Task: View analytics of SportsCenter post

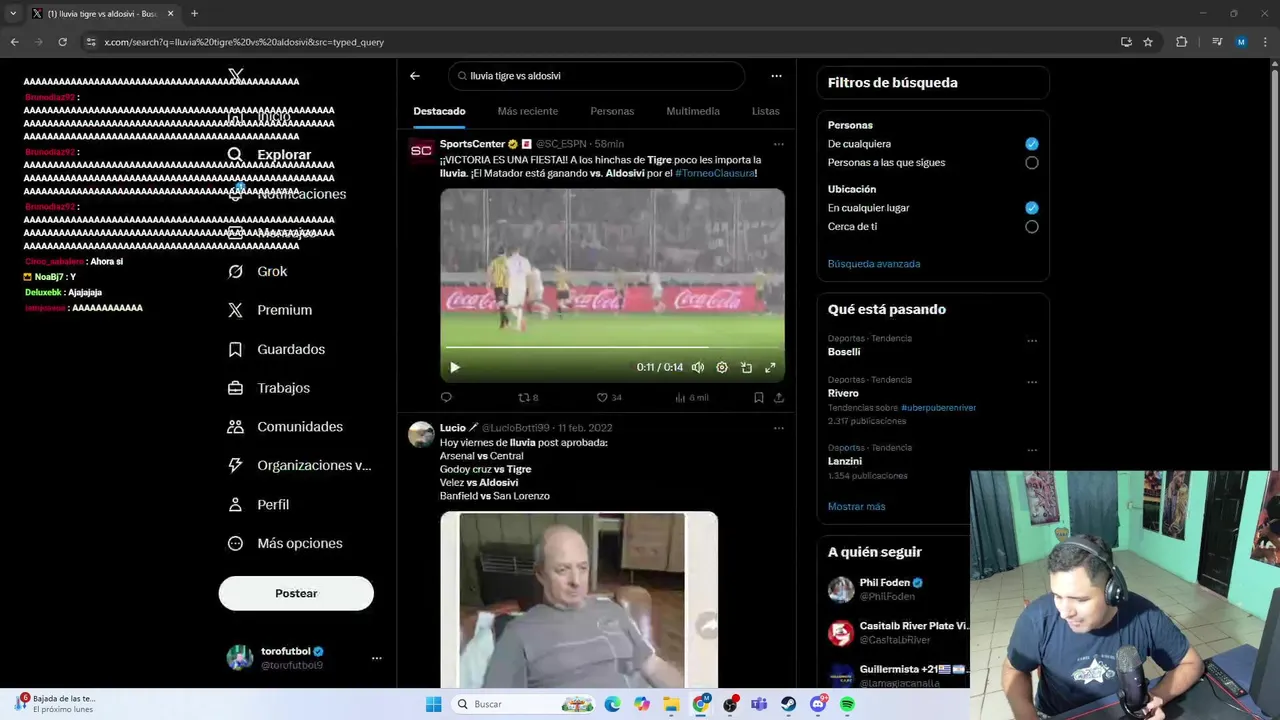Action: (x=691, y=397)
